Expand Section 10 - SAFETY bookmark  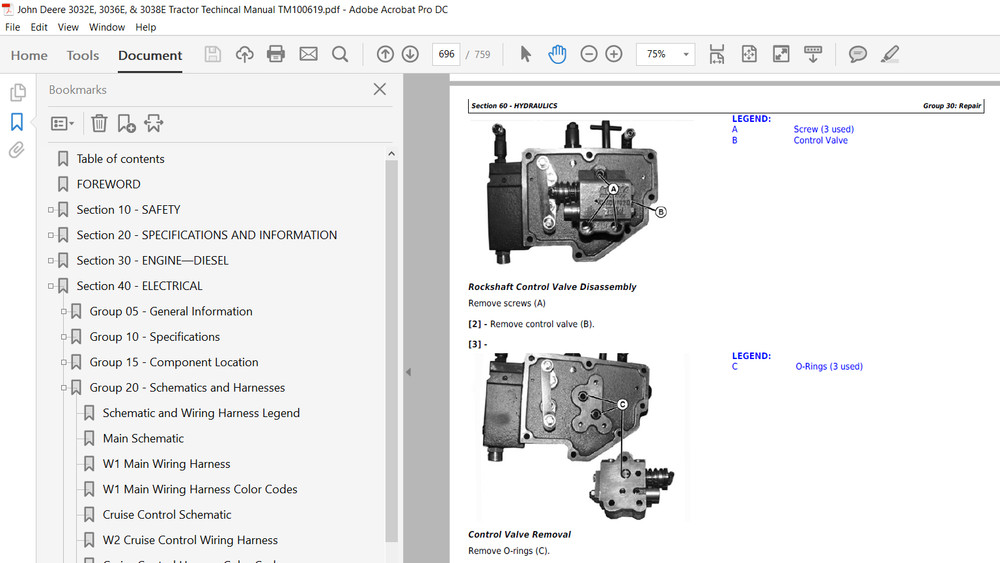point(51,210)
